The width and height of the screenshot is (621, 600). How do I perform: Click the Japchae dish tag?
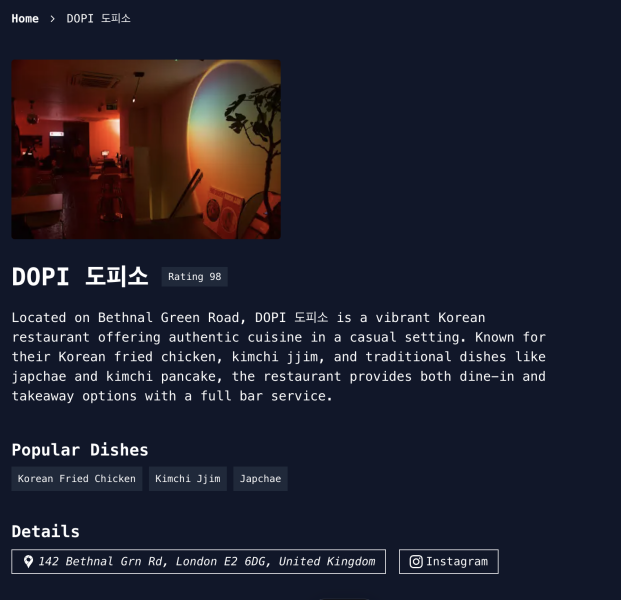click(x=260, y=478)
